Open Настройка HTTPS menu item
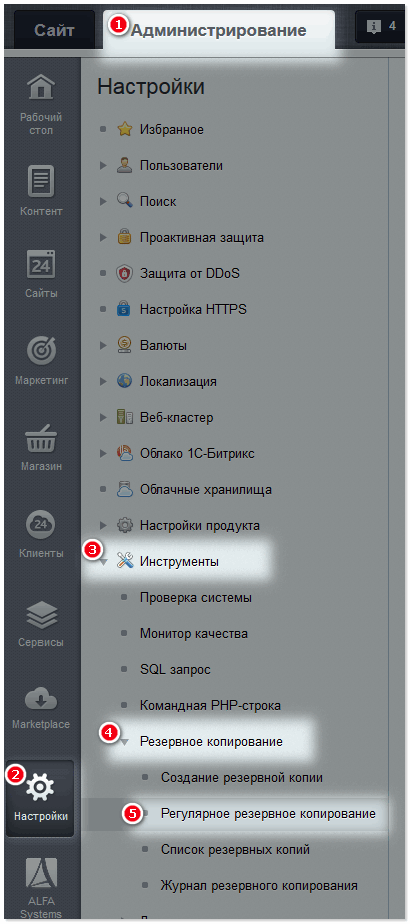410x924 pixels. [x=193, y=309]
